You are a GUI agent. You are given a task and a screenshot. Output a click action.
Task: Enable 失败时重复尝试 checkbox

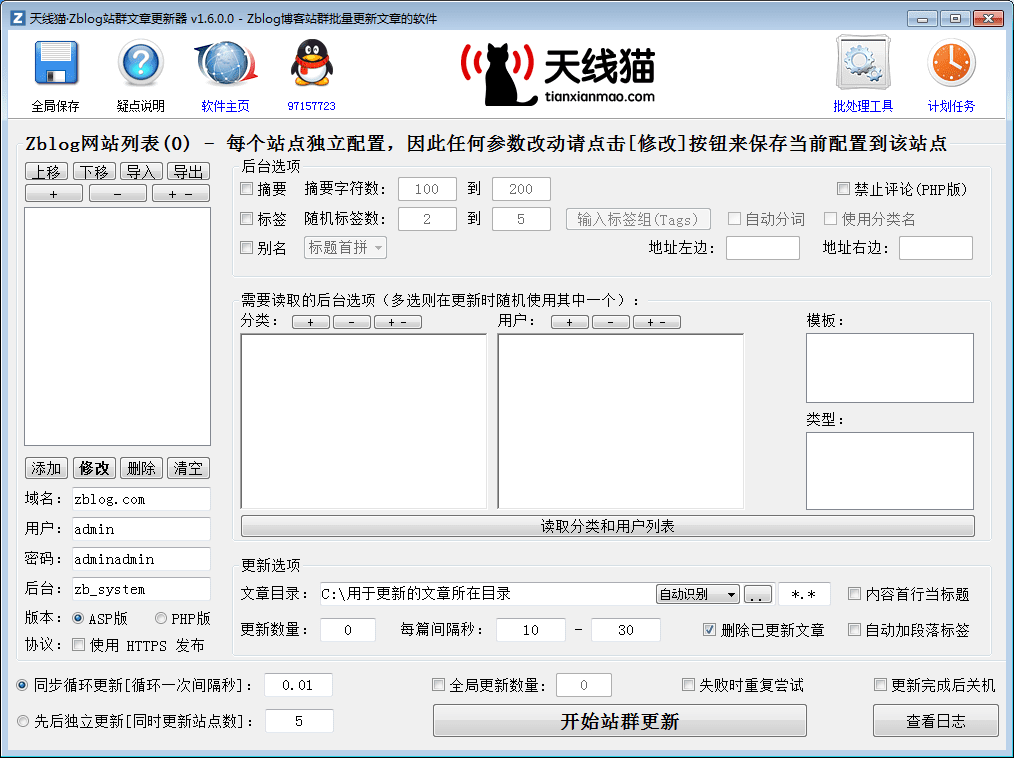[x=688, y=685]
